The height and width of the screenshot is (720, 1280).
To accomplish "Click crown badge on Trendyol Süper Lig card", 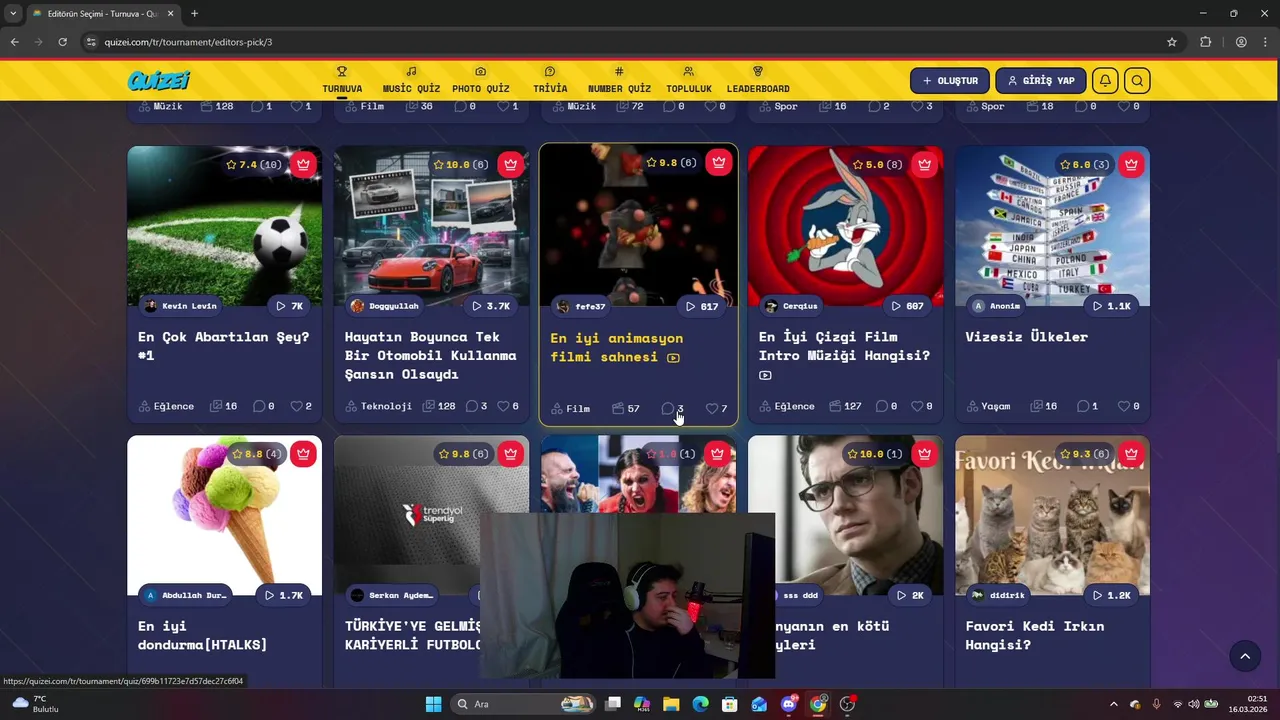I will tap(511, 454).
